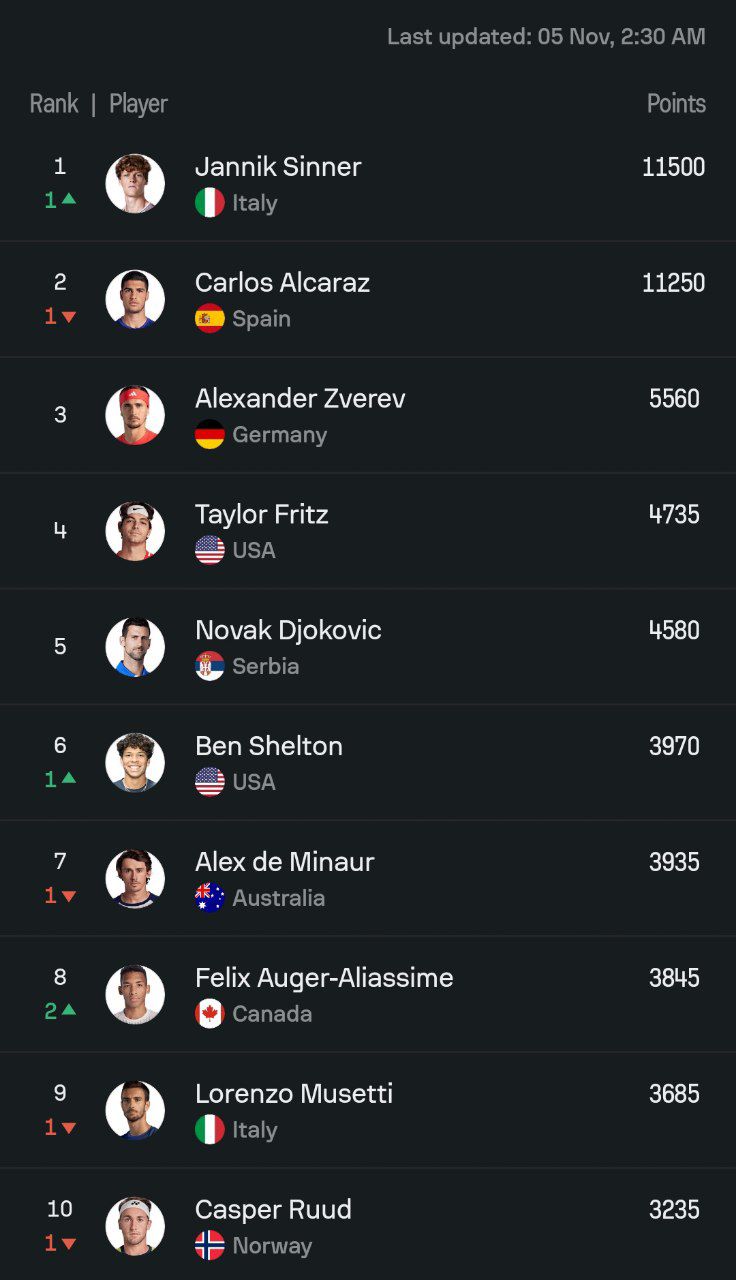Click the Norway flag under Casper Ruud
The image size is (736, 1280).
(210, 1246)
